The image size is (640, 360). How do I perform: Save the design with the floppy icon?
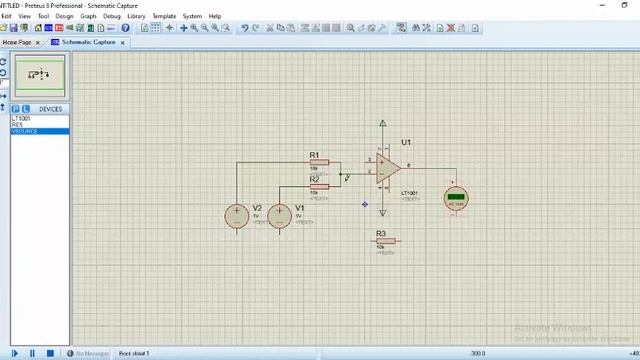[13, 28]
